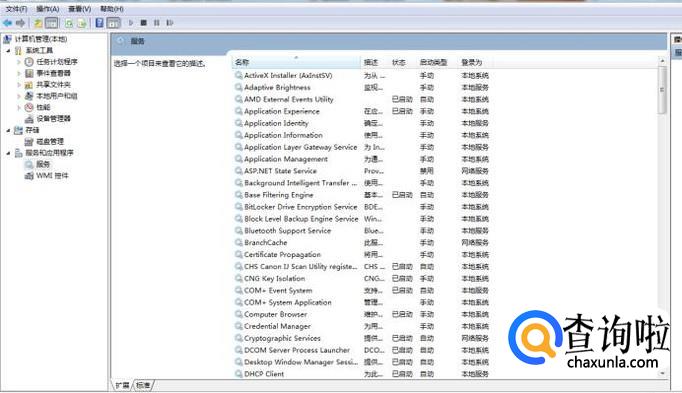Click the Restart Service toolbar icon
The image size is (682, 393).
coord(170,23)
